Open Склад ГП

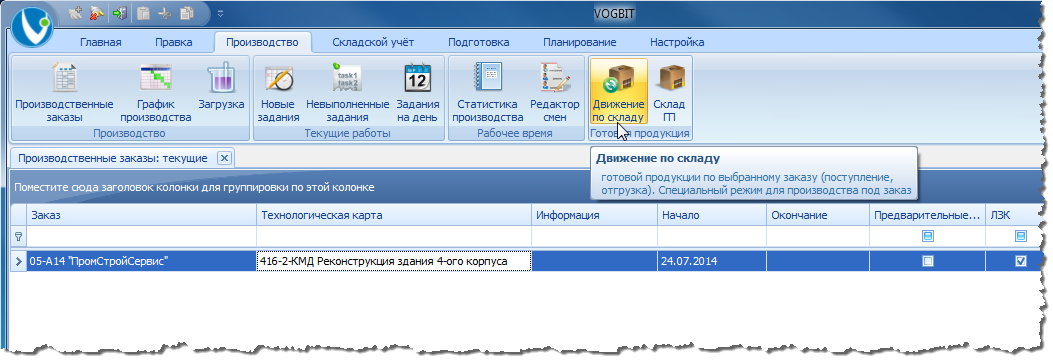[669, 92]
